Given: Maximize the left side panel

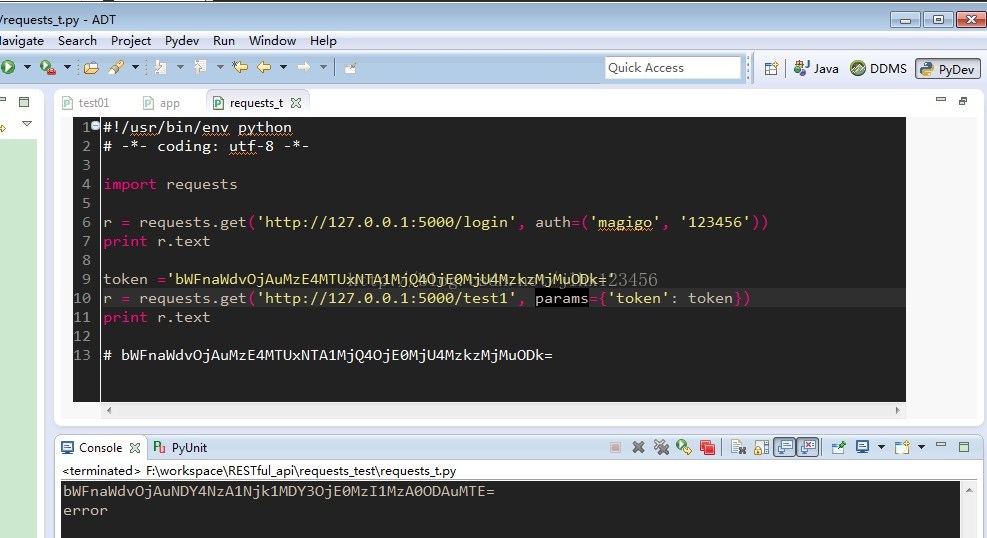Looking at the screenshot, I should pyautogui.click(x=24, y=102).
